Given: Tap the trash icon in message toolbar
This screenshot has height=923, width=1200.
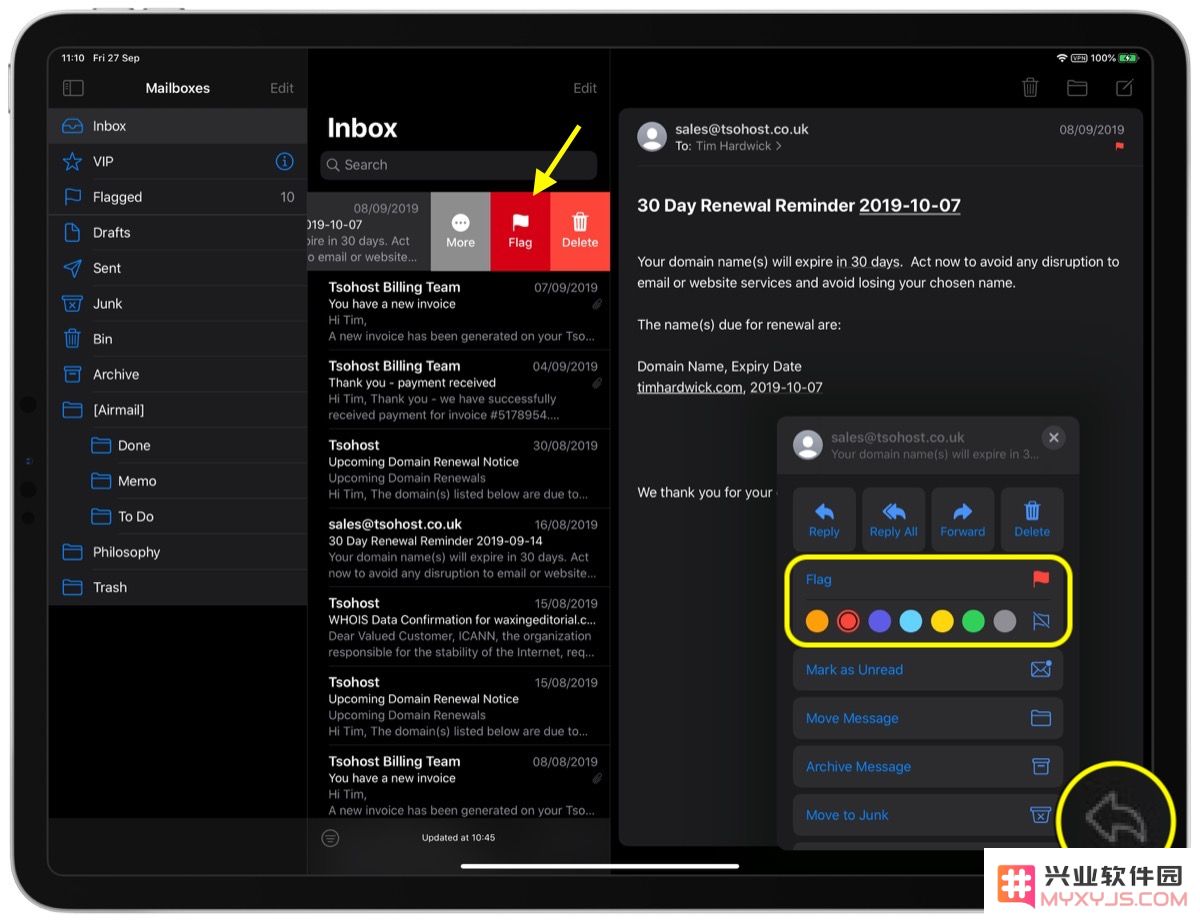Looking at the screenshot, I should click(1030, 88).
